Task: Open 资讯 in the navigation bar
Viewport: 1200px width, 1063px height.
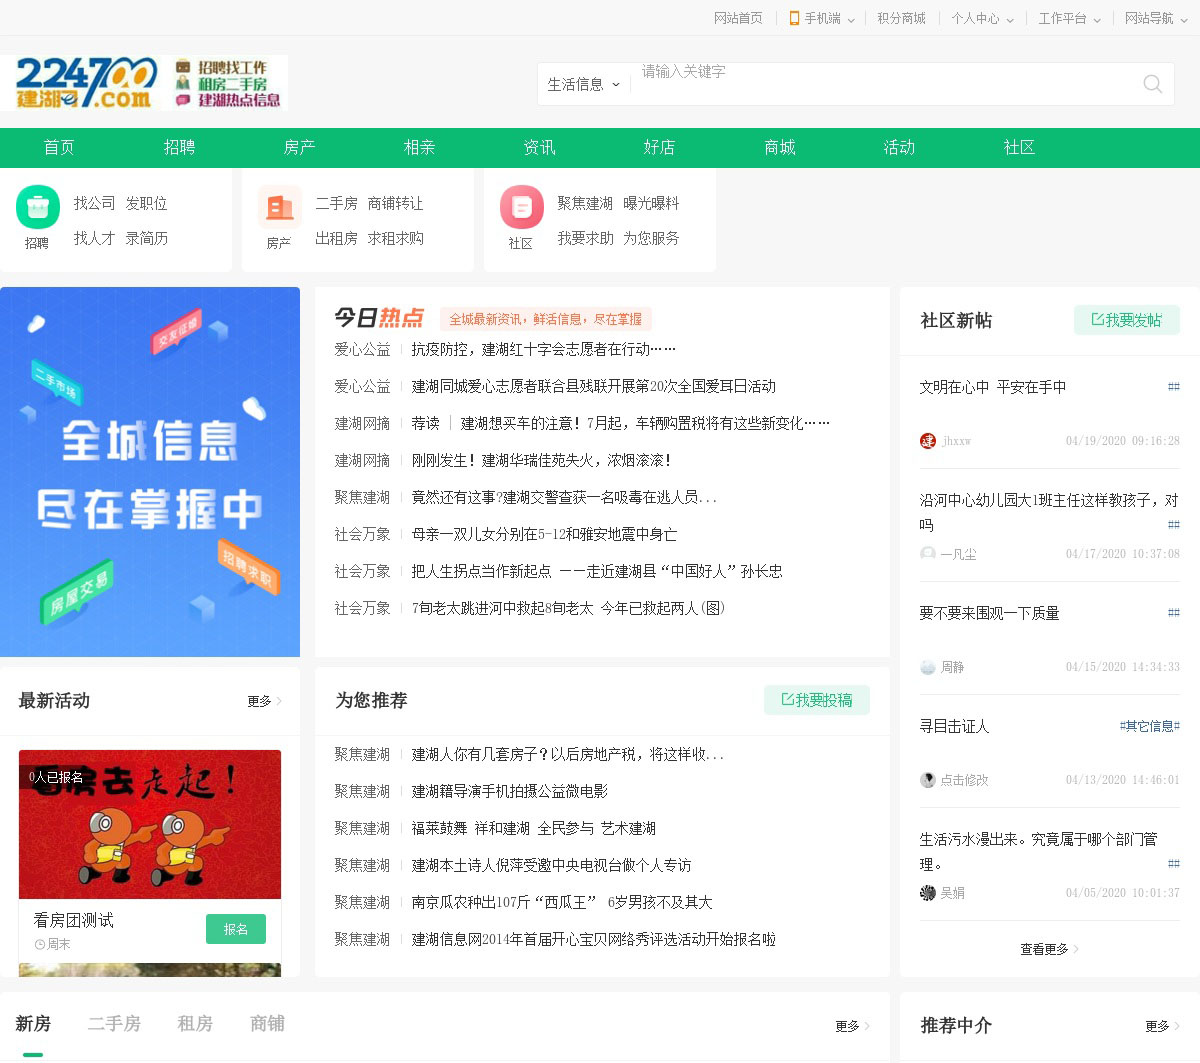Action: [x=539, y=147]
